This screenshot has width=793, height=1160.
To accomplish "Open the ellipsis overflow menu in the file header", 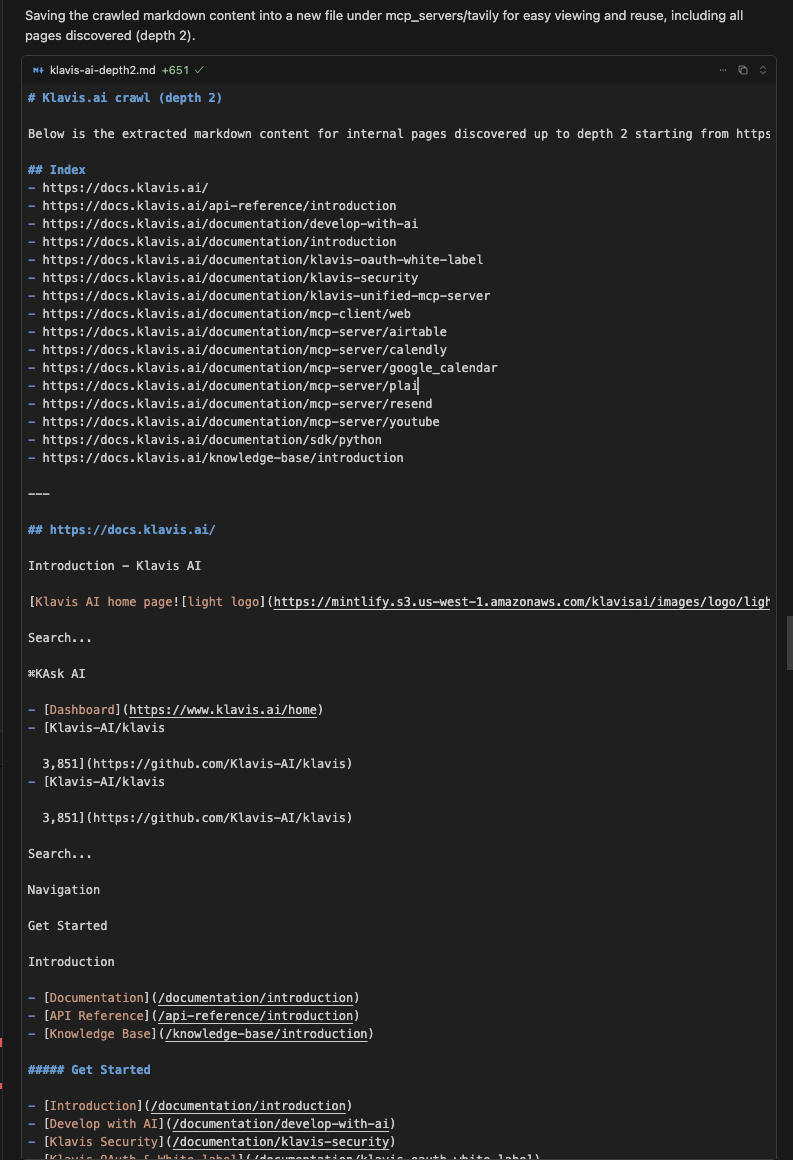I will click(722, 70).
